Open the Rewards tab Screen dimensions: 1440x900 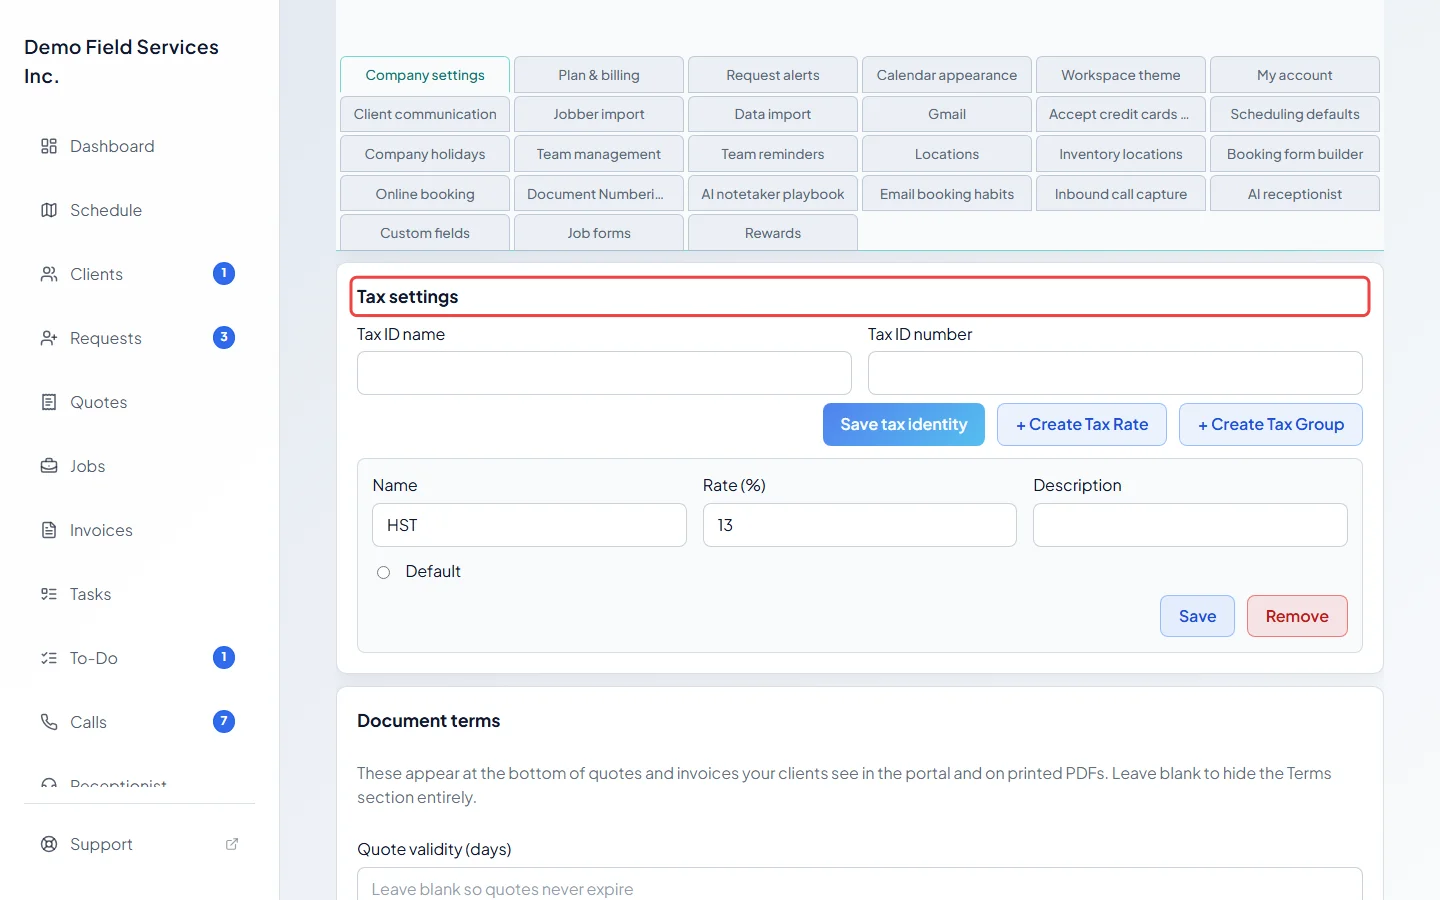click(773, 233)
